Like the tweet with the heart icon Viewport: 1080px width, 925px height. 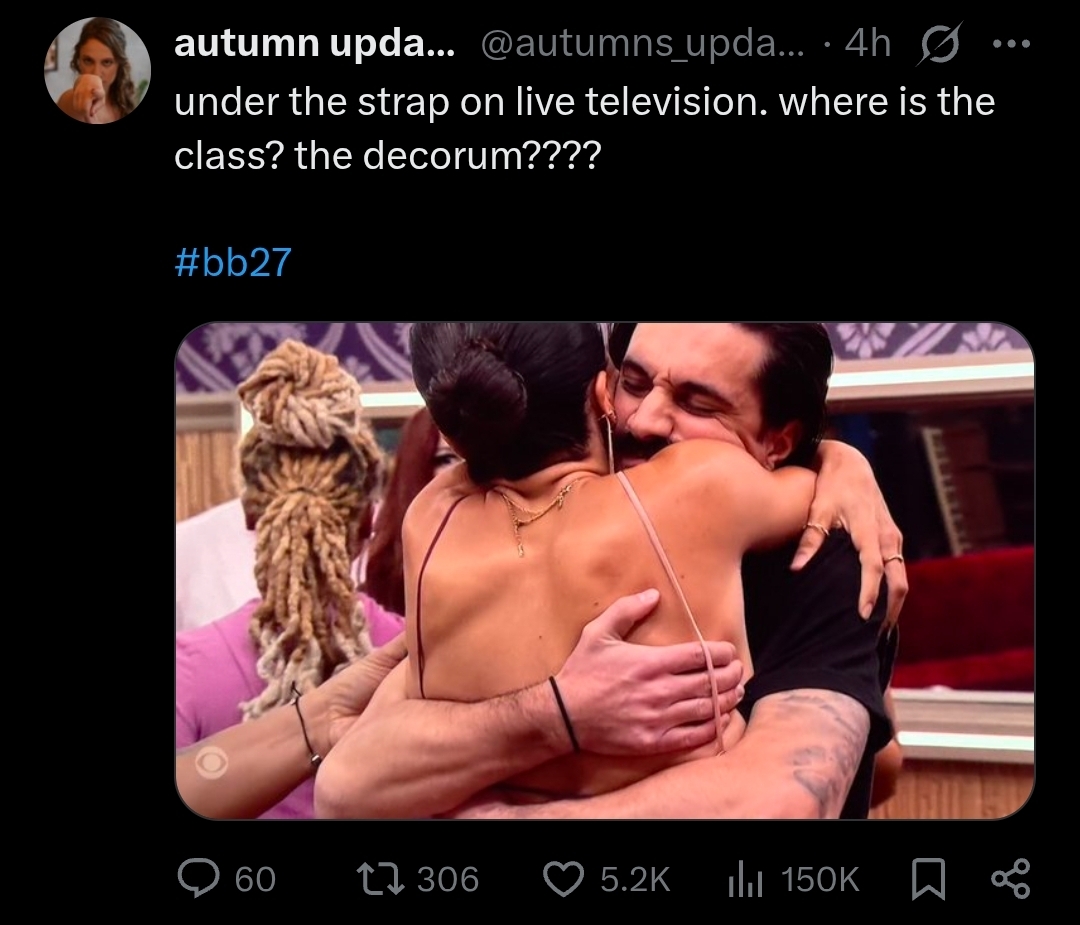click(x=563, y=880)
